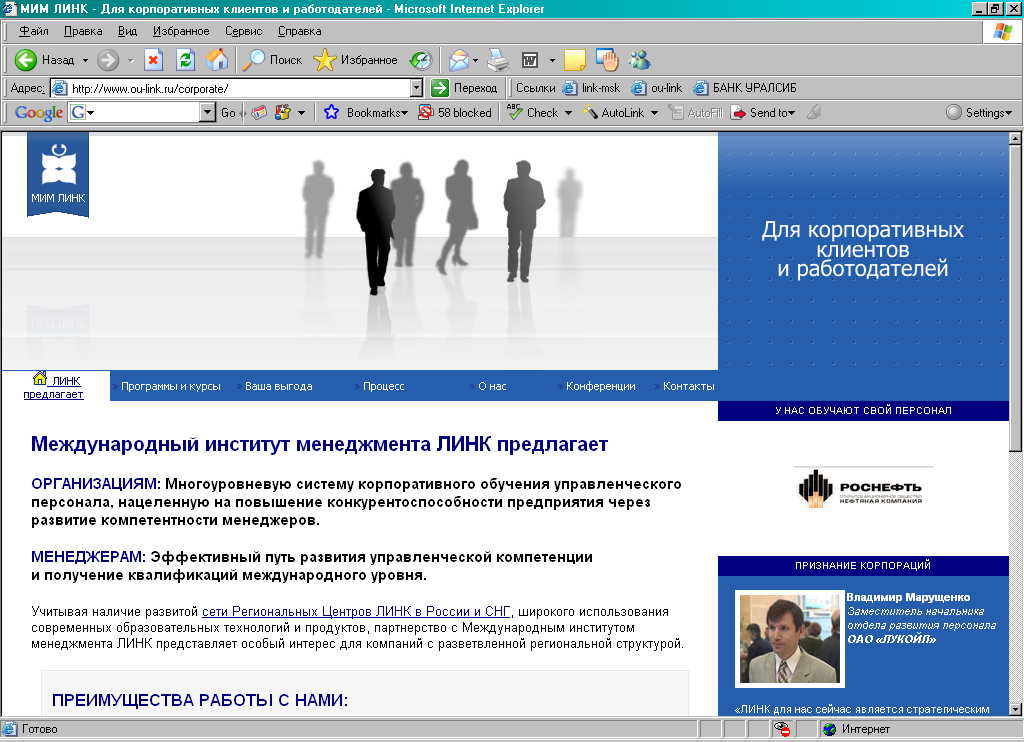Select the Контакты nav tab
The height and width of the screenshot is (742, 1024).
pos(688,386)
